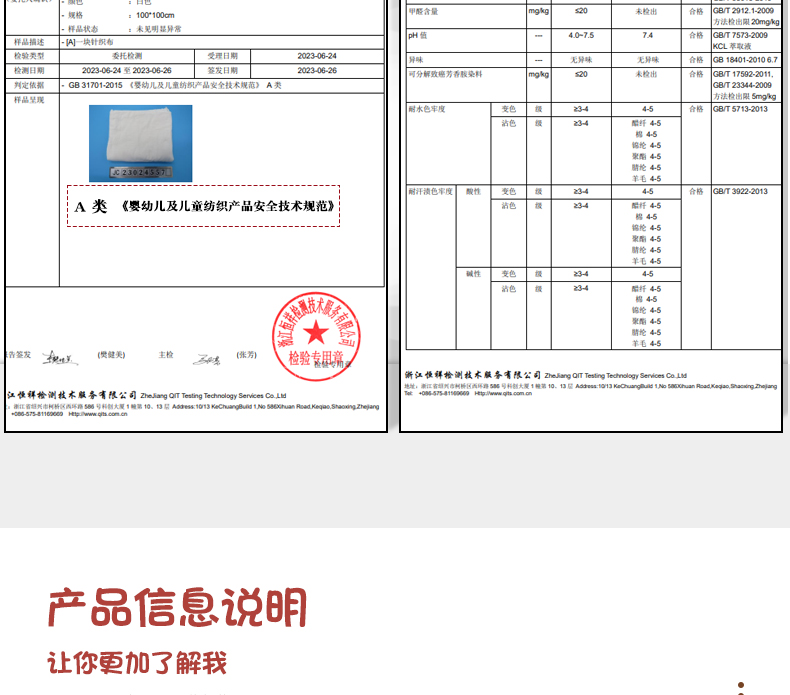Click the 甲醛含量 test item
The image size is (790, 695).
point(423,11)
